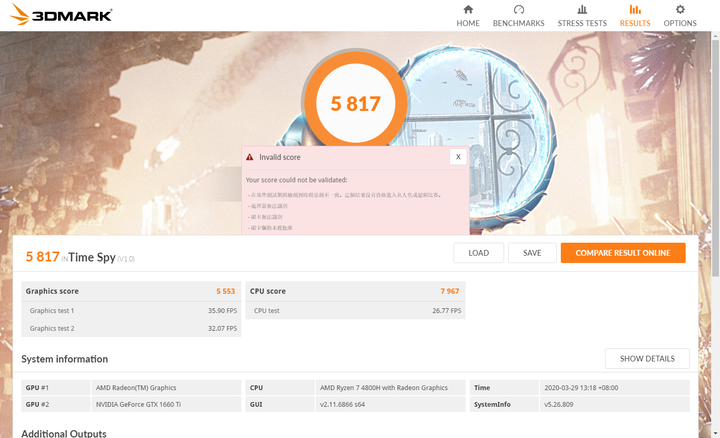
Task: Click the scrollbar down arrow
Action: (715, 433)
